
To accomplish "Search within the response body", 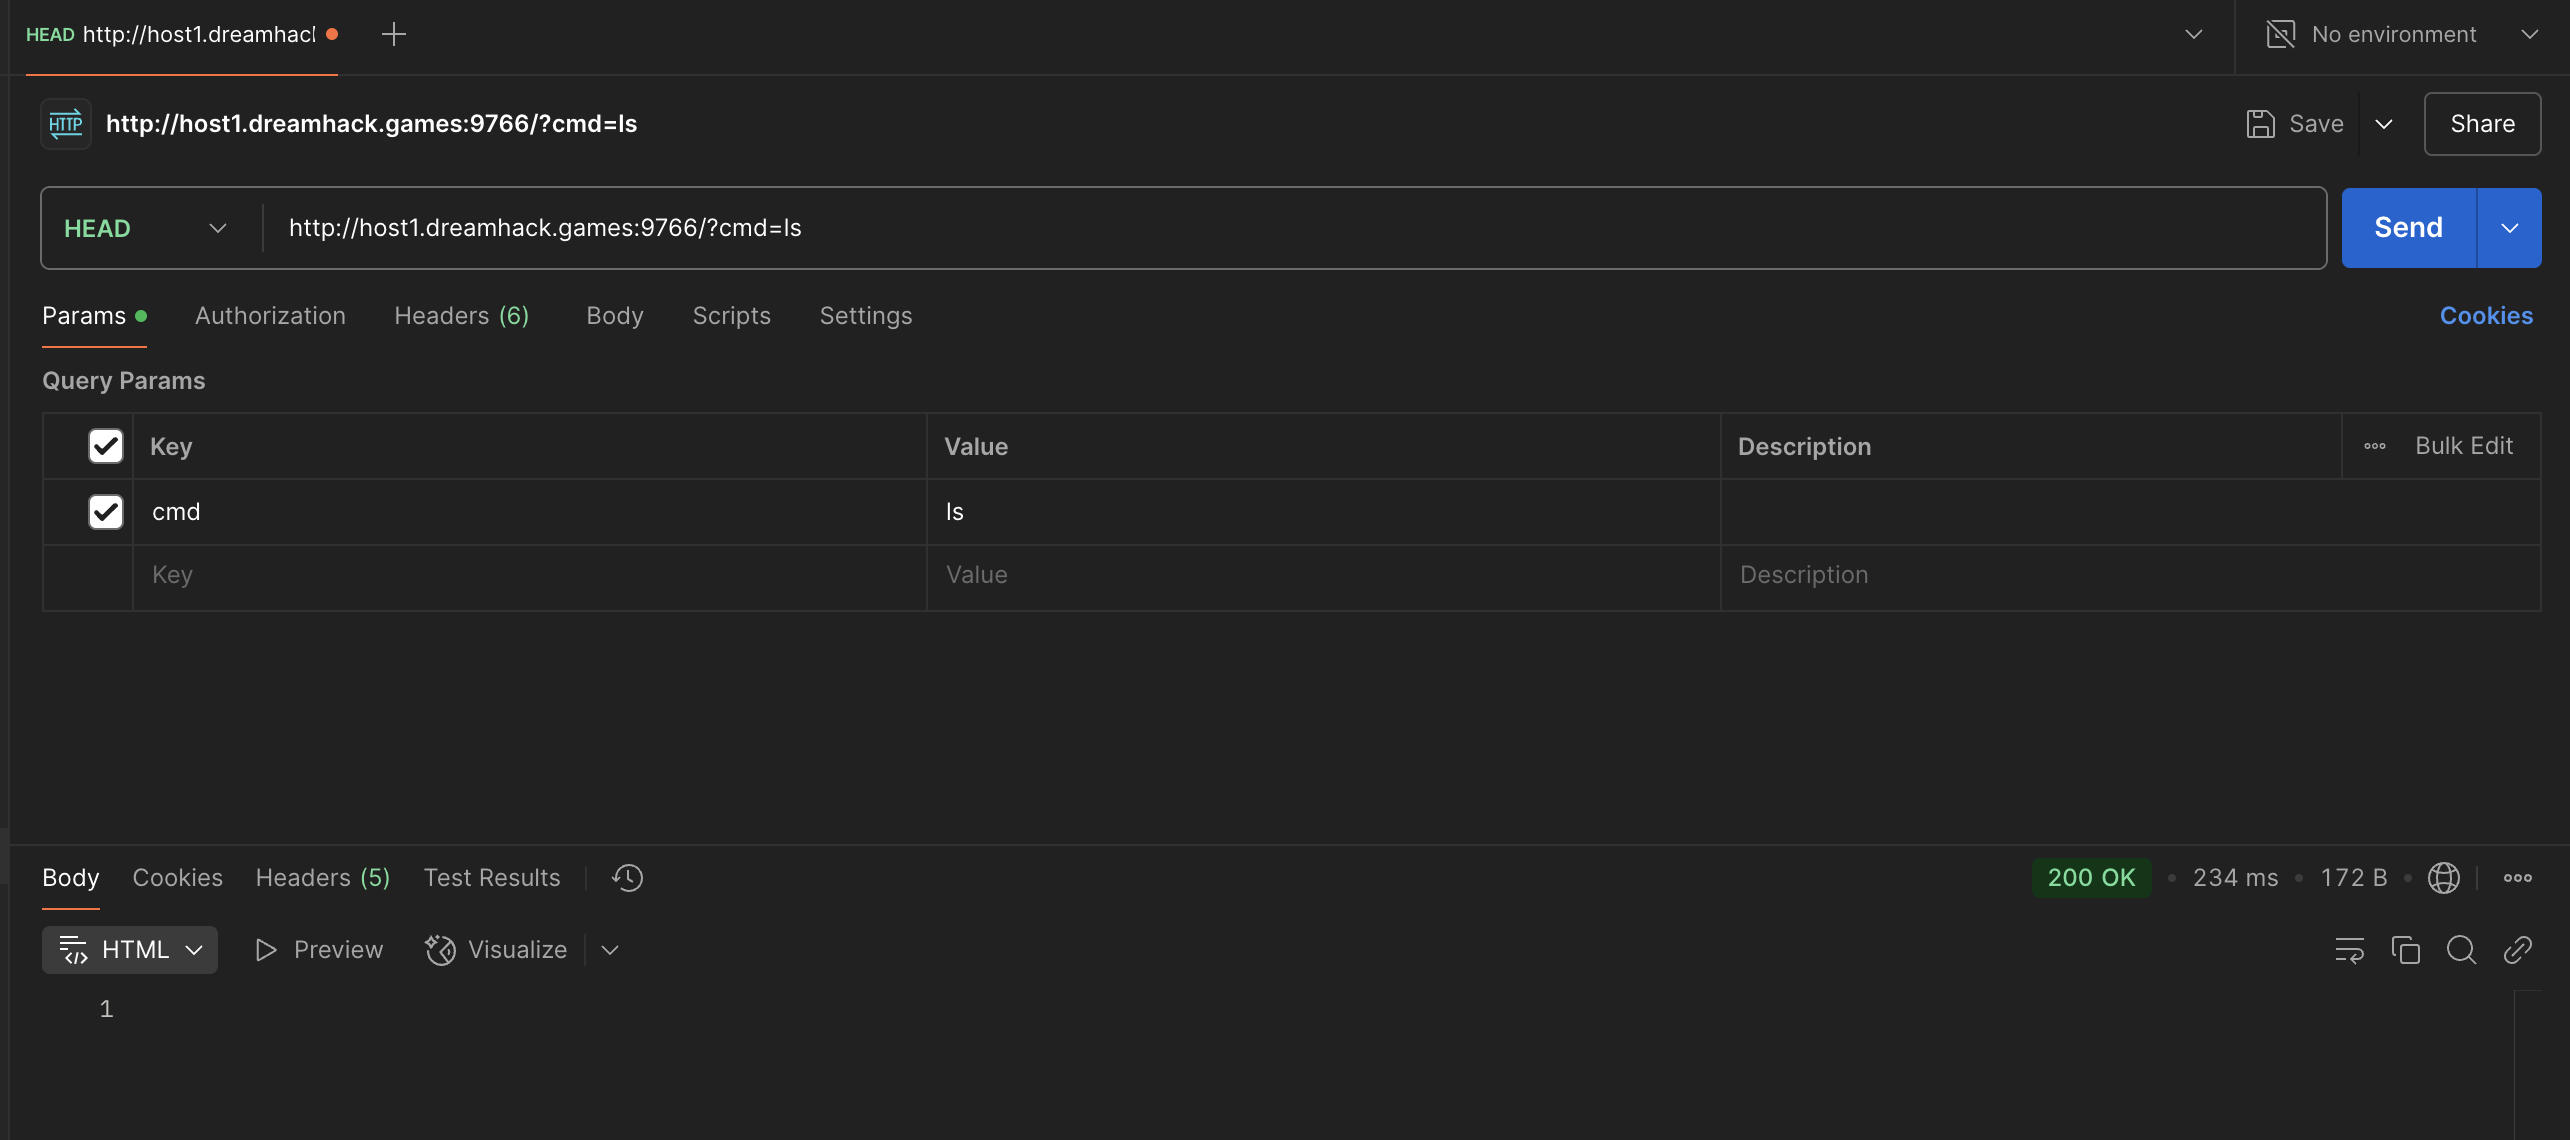I will [2462, 949].
